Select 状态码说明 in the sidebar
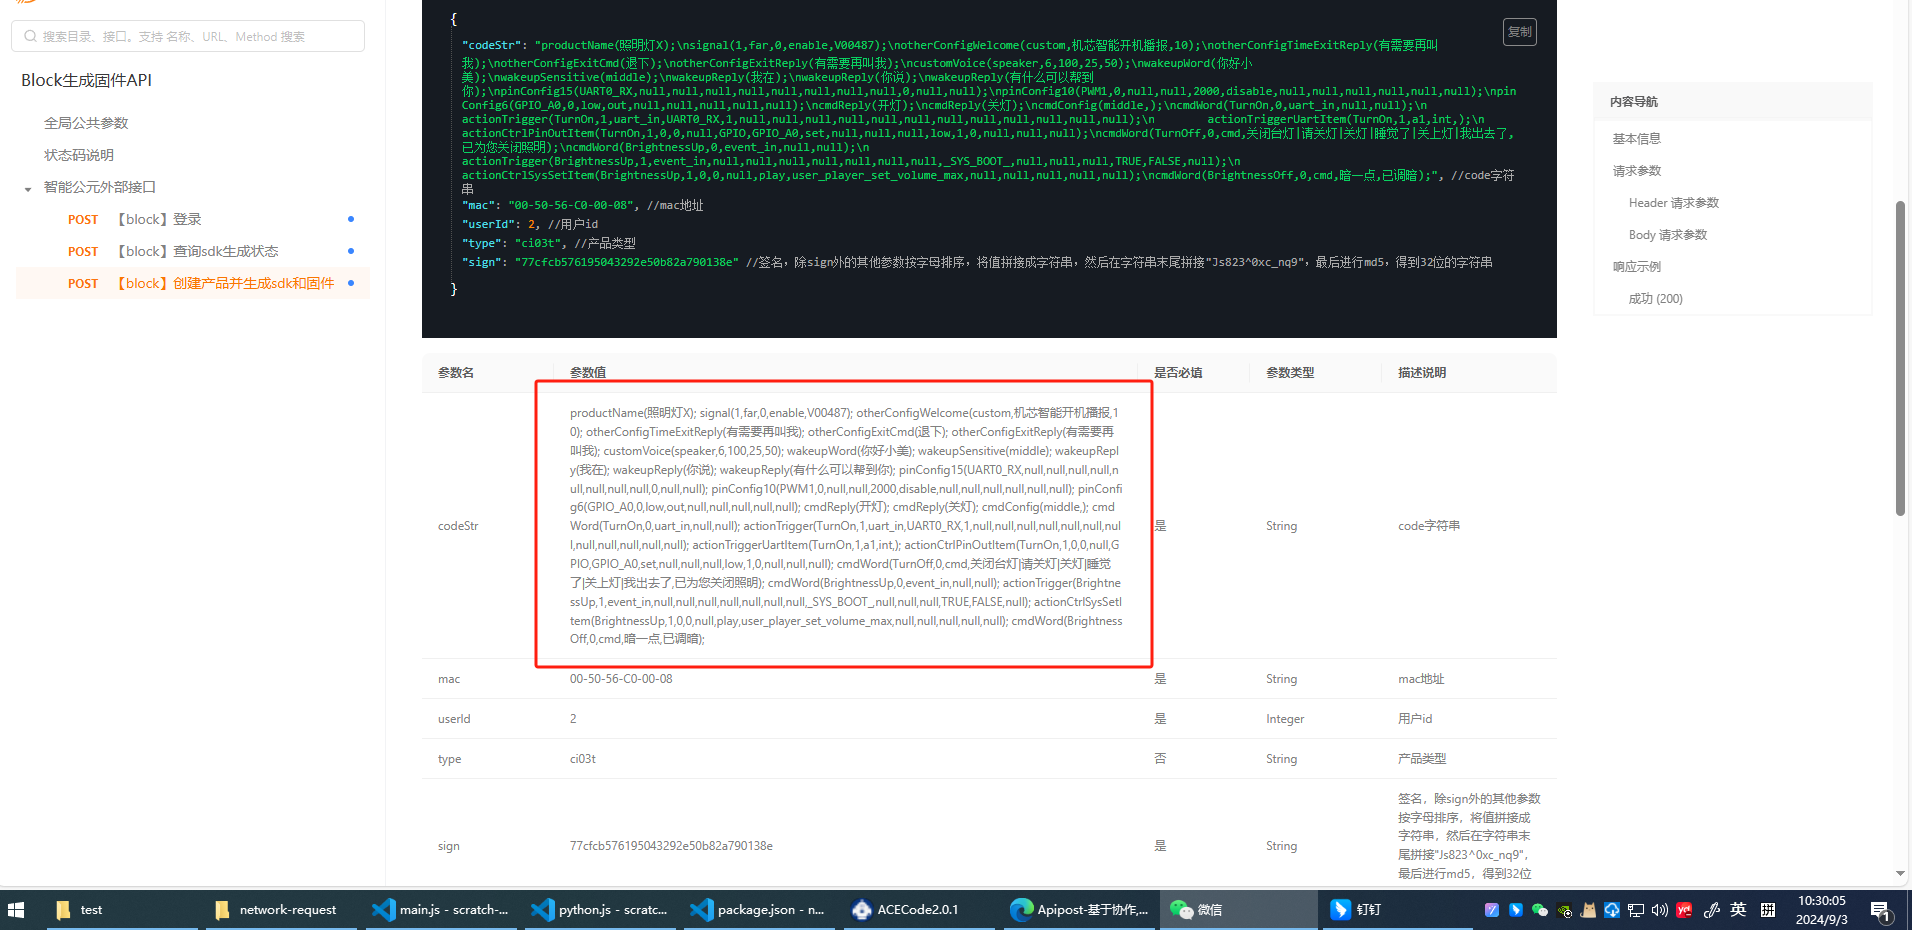Screen dimensions: 1912x930 pyautogui.click(x=79, y=155)
